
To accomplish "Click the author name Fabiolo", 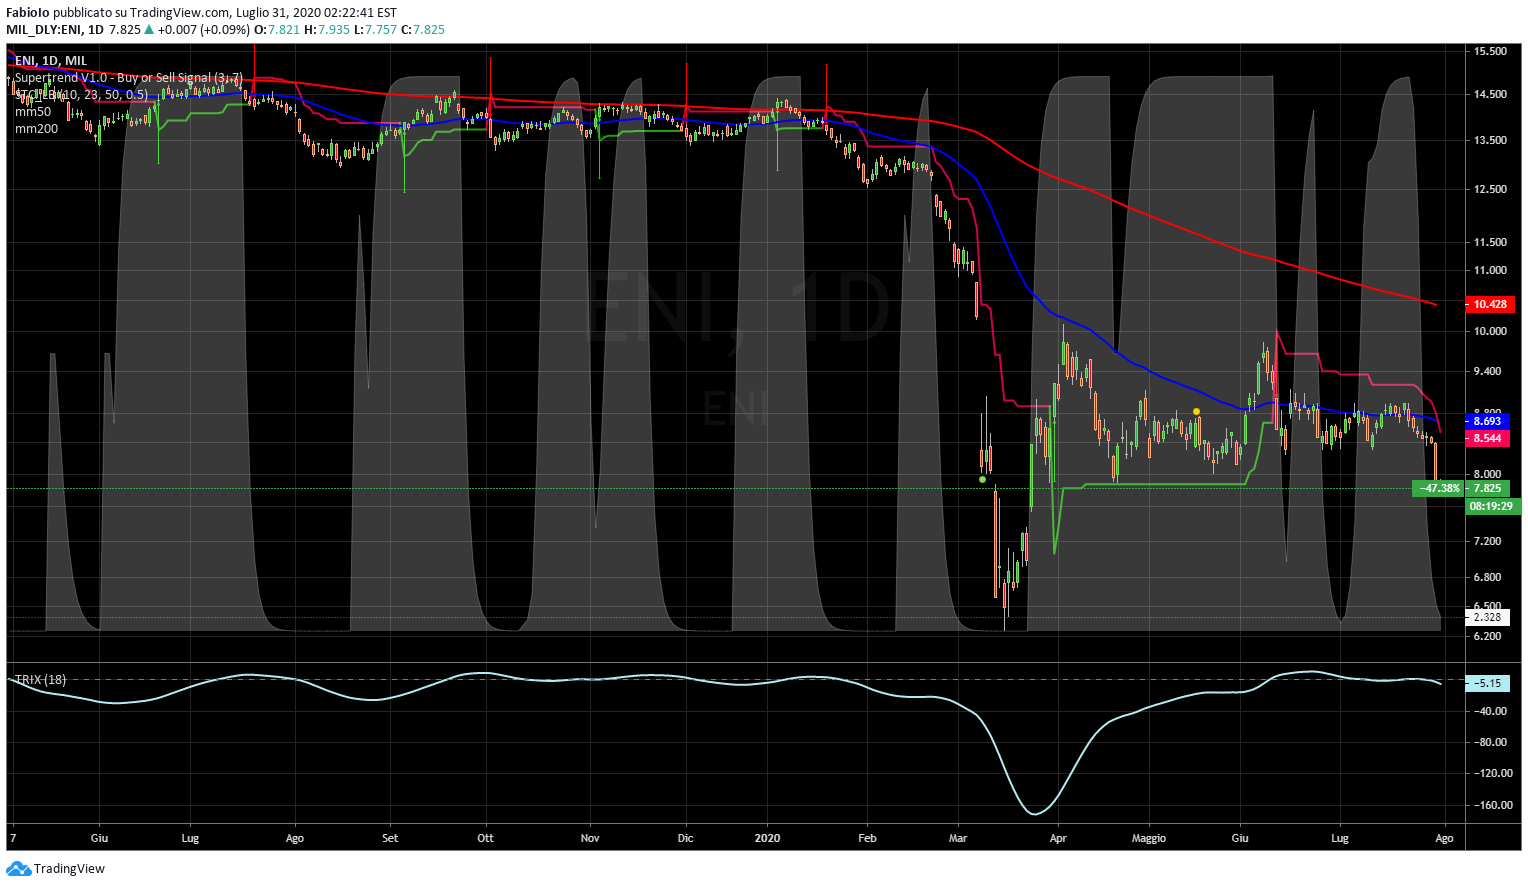I will click(x=27, y=13).
